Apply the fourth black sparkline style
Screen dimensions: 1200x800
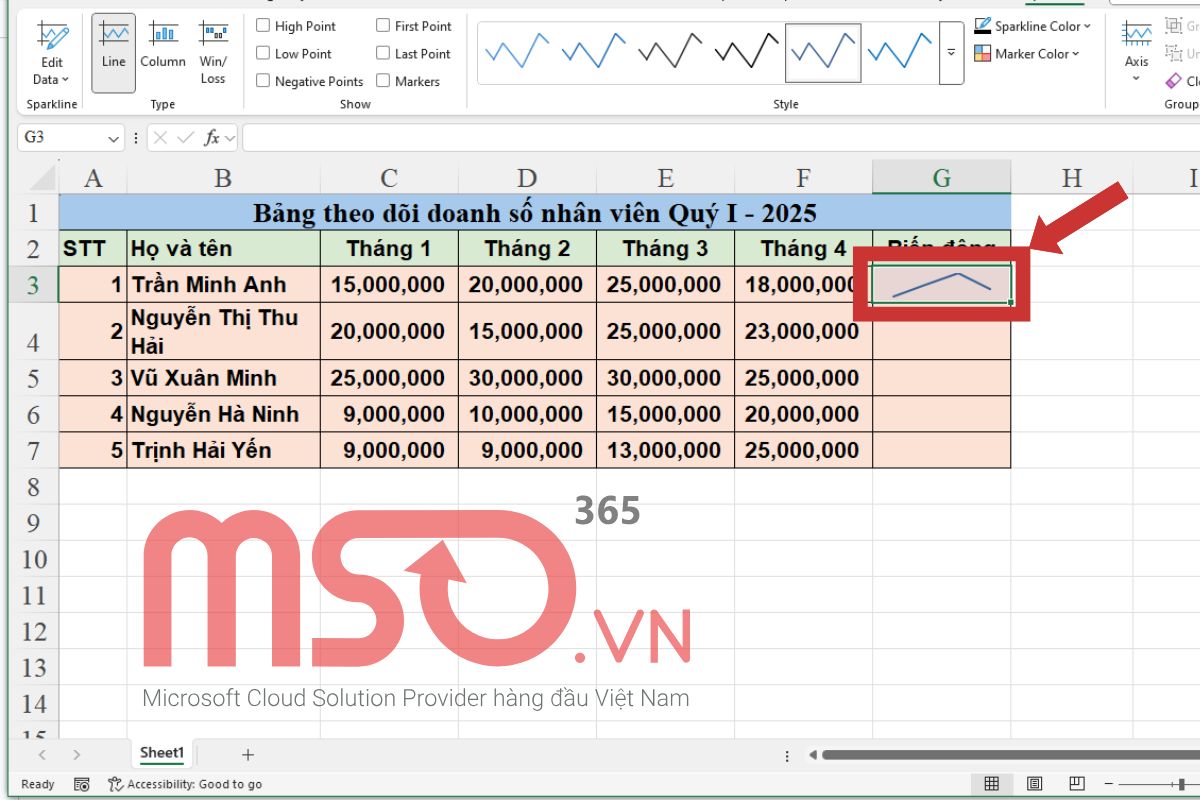coord(746,51)
